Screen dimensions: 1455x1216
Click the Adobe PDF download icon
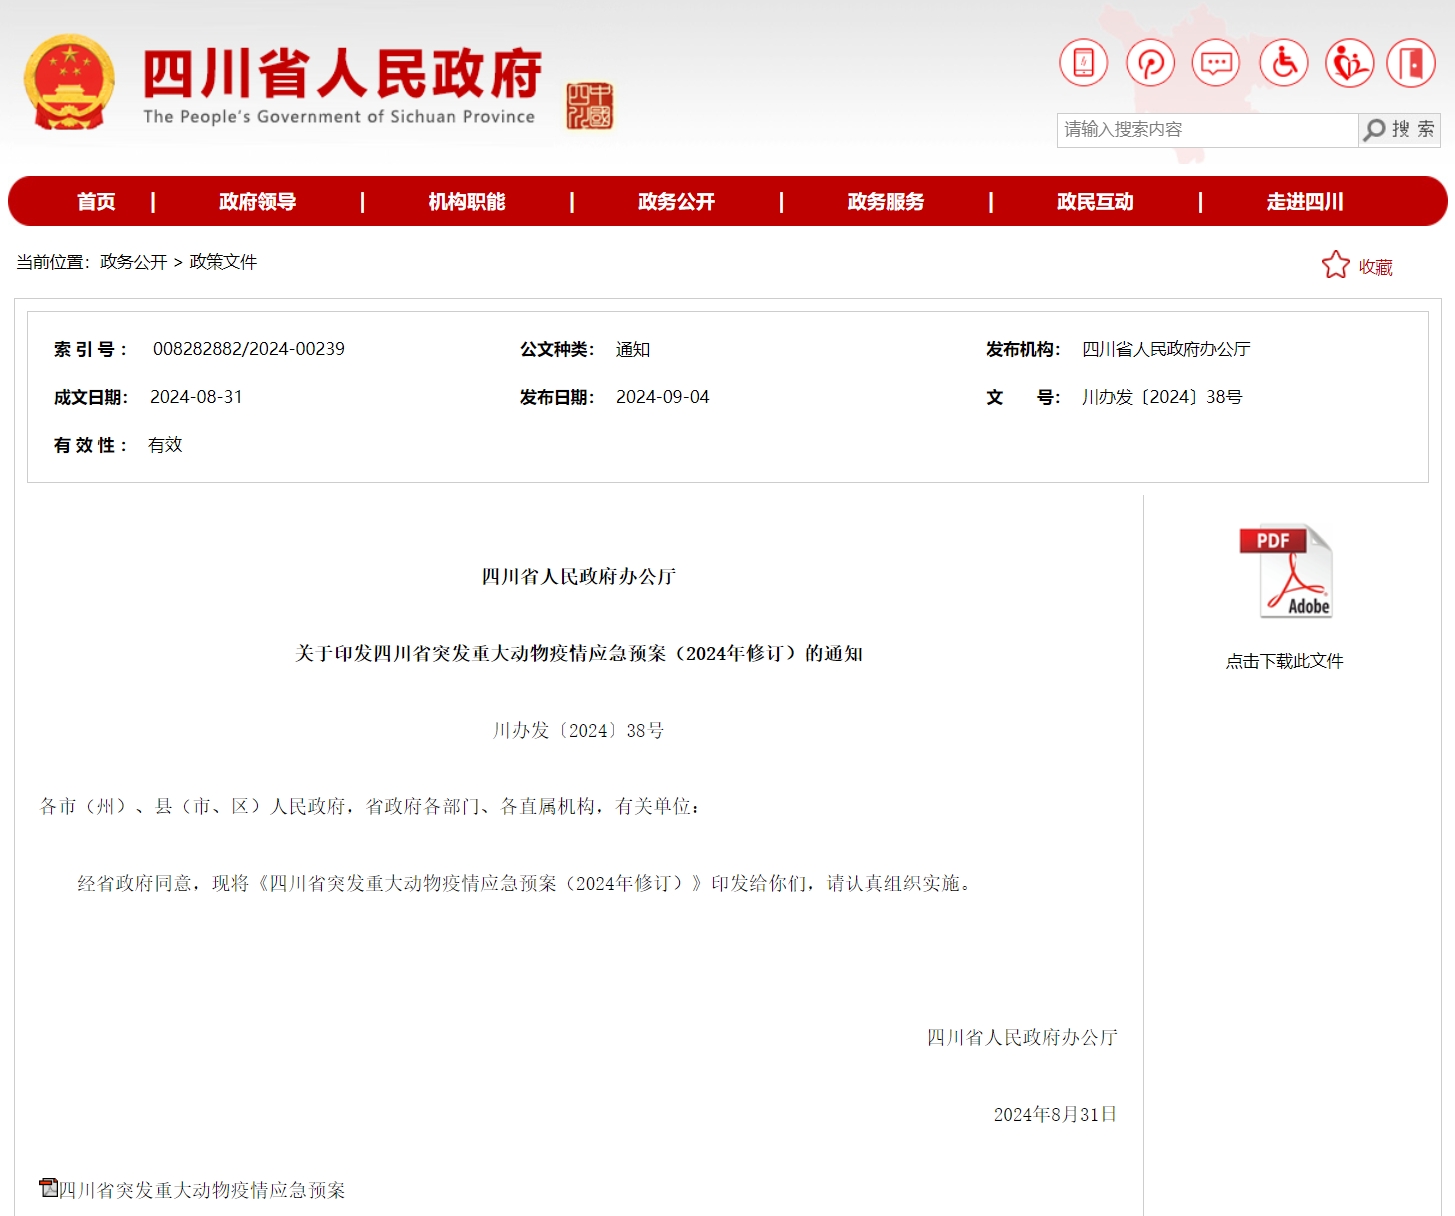[1285, 571]
